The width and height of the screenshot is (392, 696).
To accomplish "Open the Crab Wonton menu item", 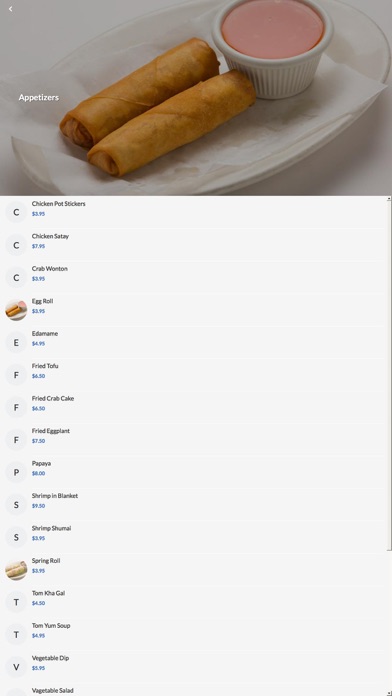I will pos(193,277).
